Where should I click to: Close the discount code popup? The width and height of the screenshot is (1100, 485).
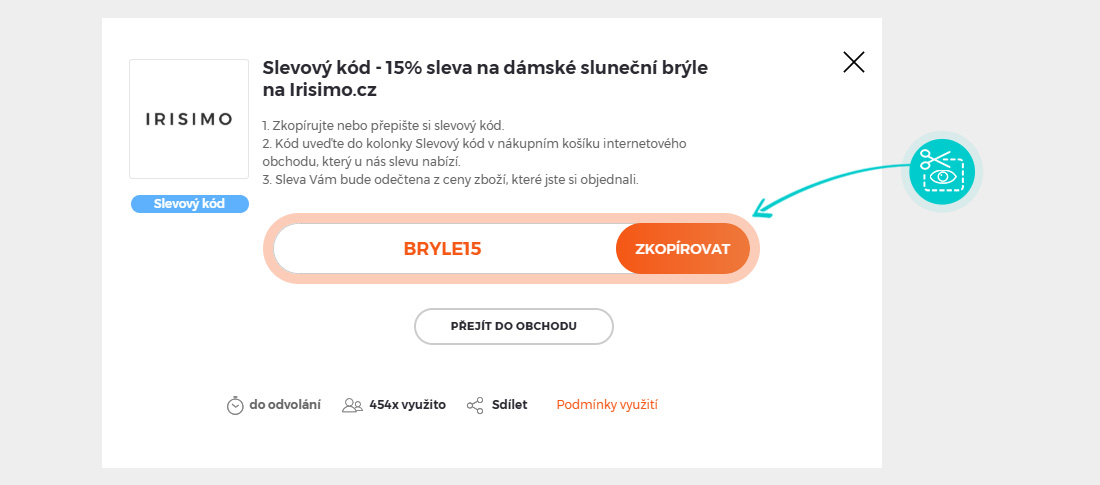853,63
